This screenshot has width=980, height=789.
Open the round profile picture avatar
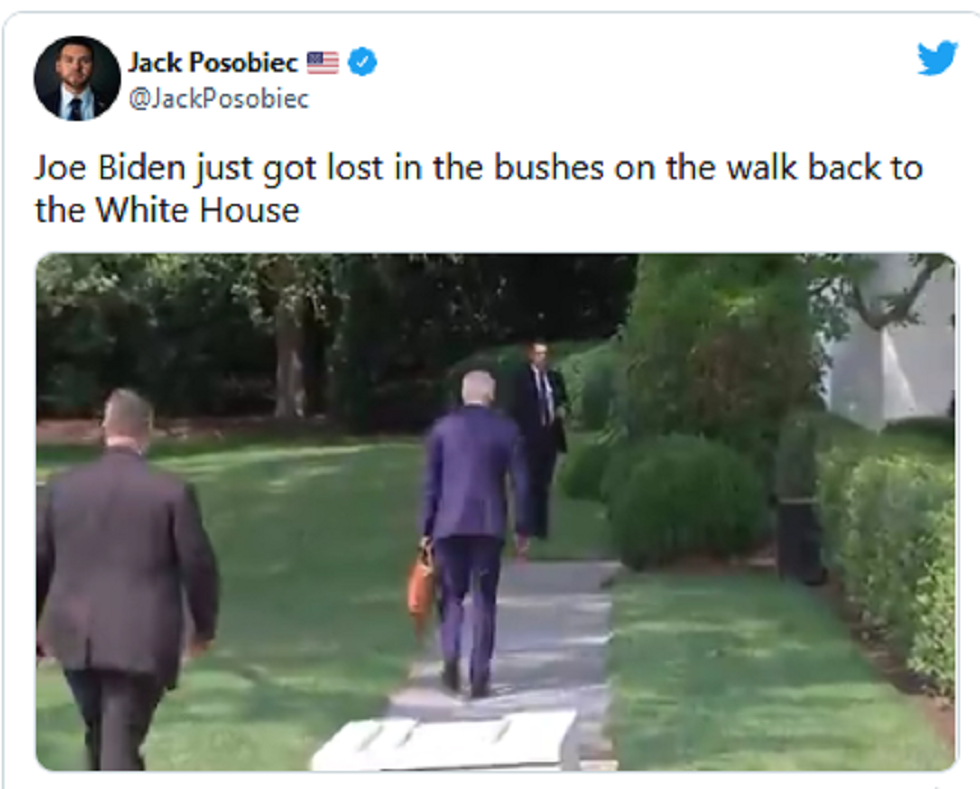[x=77, y=78]
